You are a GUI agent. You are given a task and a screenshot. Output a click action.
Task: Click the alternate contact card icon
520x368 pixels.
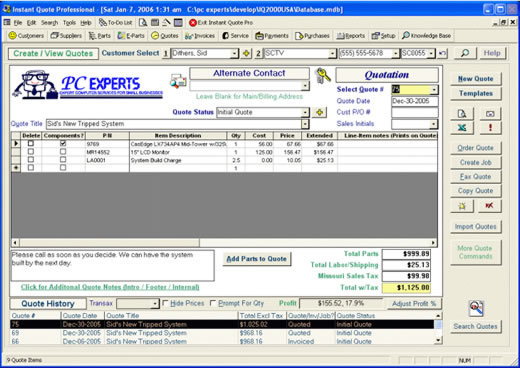point(178,81)
